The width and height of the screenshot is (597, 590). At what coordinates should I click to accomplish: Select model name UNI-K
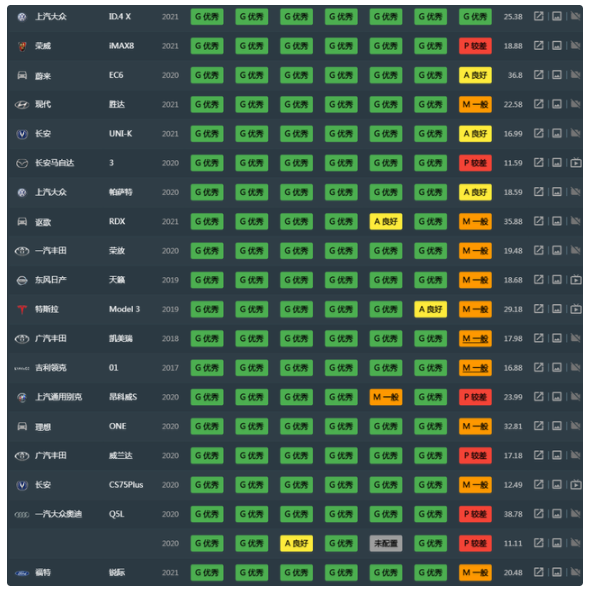(120, 134)
